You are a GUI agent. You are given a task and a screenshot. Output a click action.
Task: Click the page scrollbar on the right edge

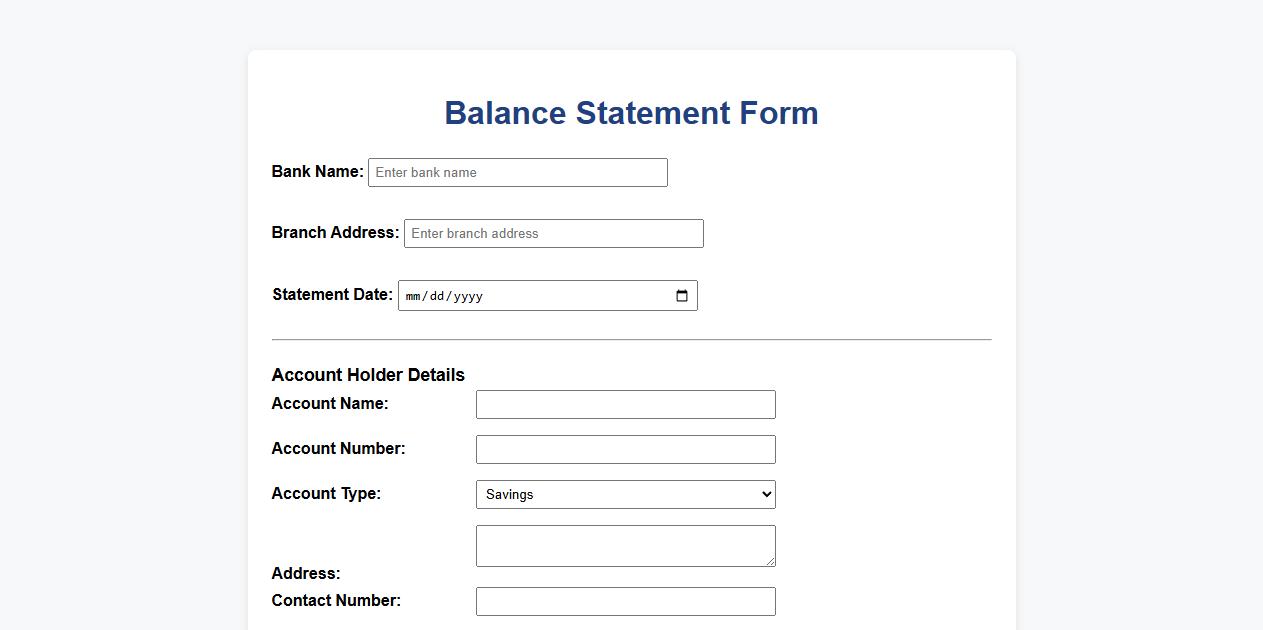pos(1258,315)
